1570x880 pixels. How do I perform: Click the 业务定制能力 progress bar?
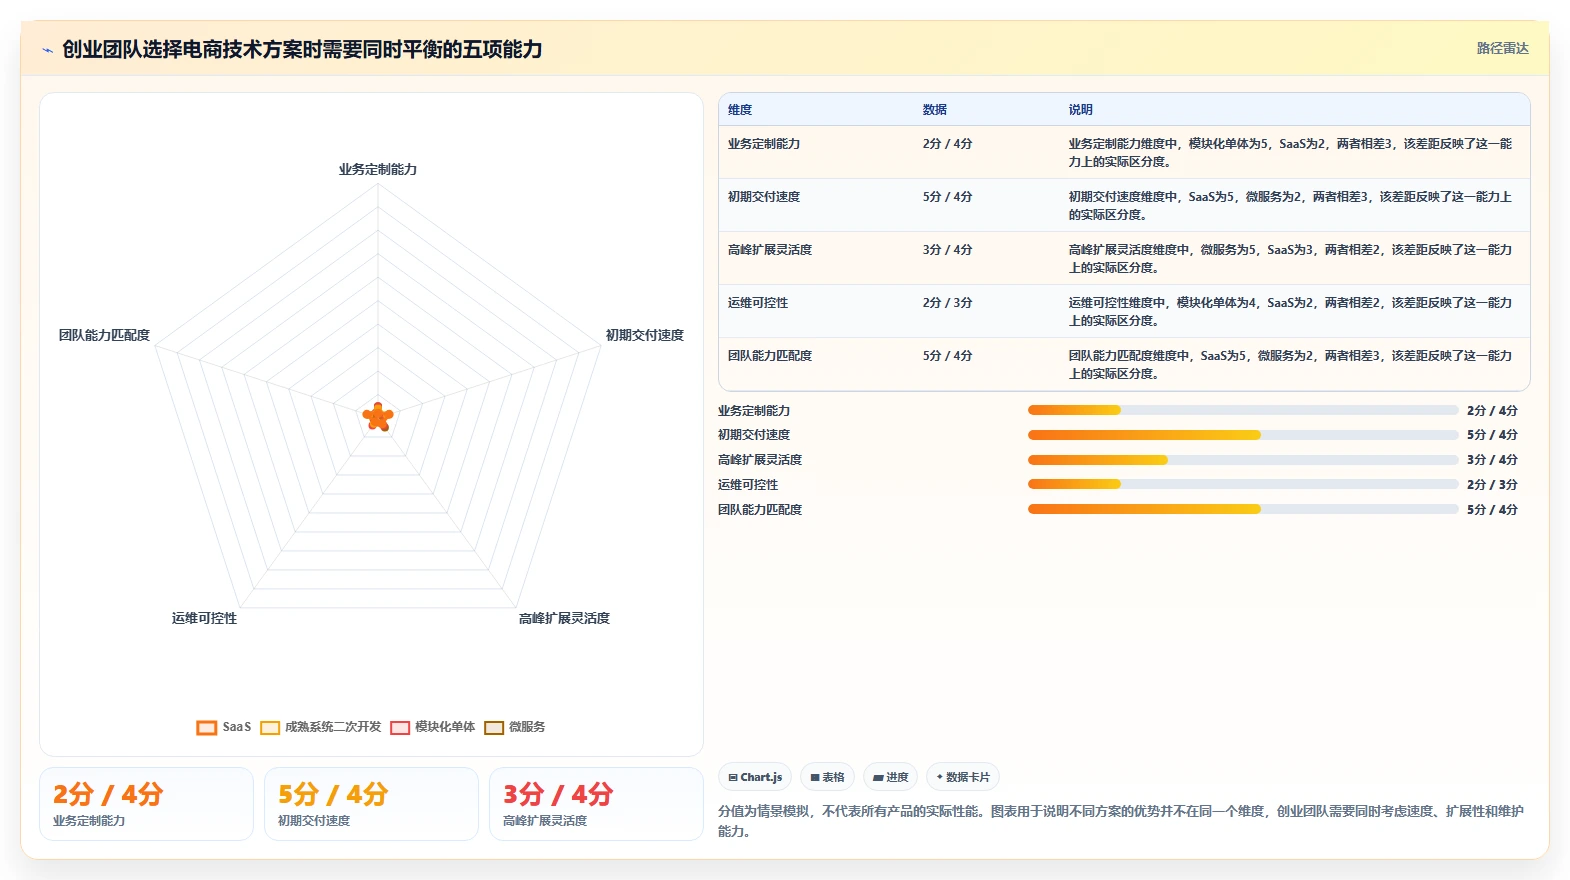pos(1243,410)
